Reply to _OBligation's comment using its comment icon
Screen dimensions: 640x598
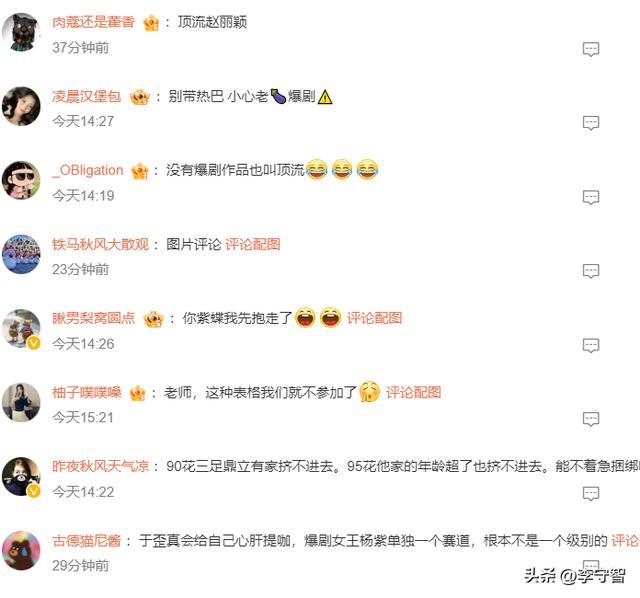coord(591,197)
